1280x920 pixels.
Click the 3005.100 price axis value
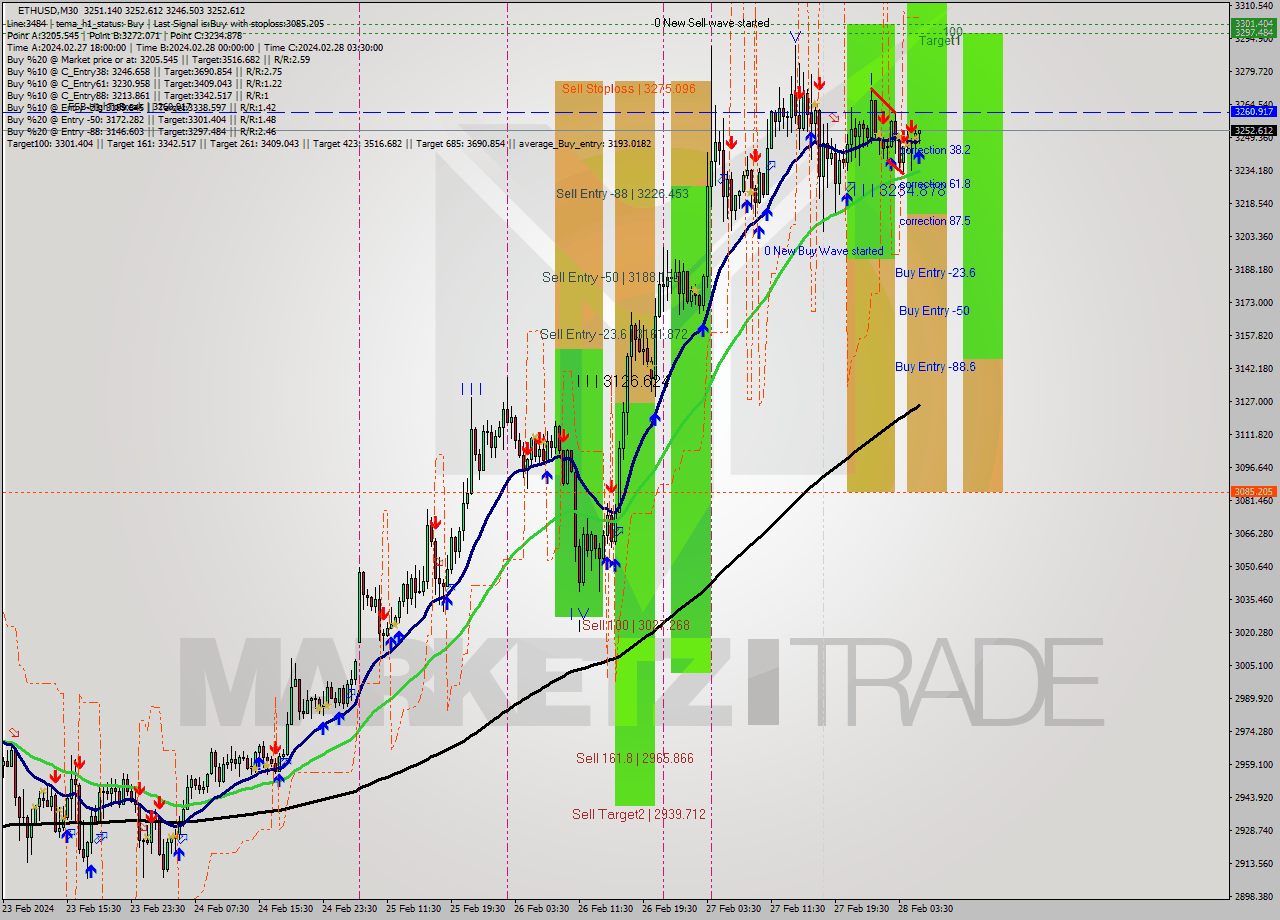pos(1254,666)
